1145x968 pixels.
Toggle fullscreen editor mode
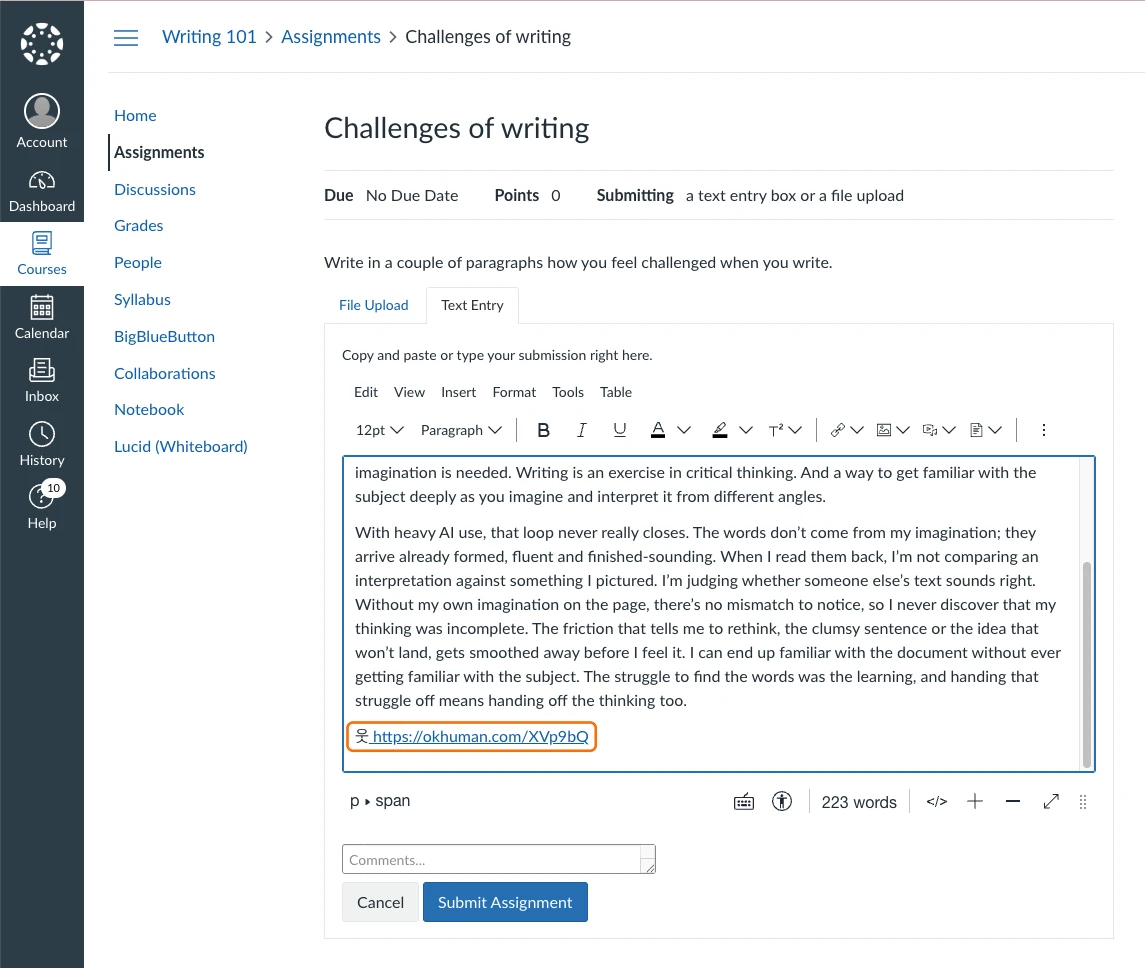[1051, 802]
